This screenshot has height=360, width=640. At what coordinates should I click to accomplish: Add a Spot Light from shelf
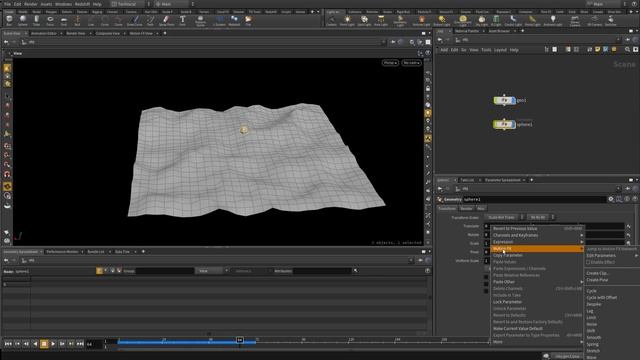click(x=364, y=20)
